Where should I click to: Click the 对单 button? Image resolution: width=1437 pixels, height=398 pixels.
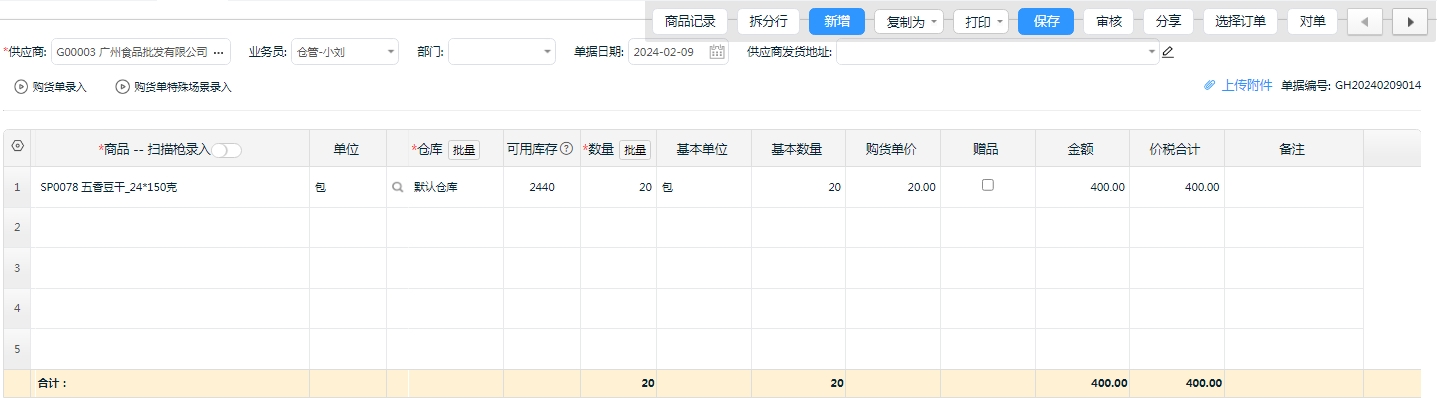(1313, 21)
